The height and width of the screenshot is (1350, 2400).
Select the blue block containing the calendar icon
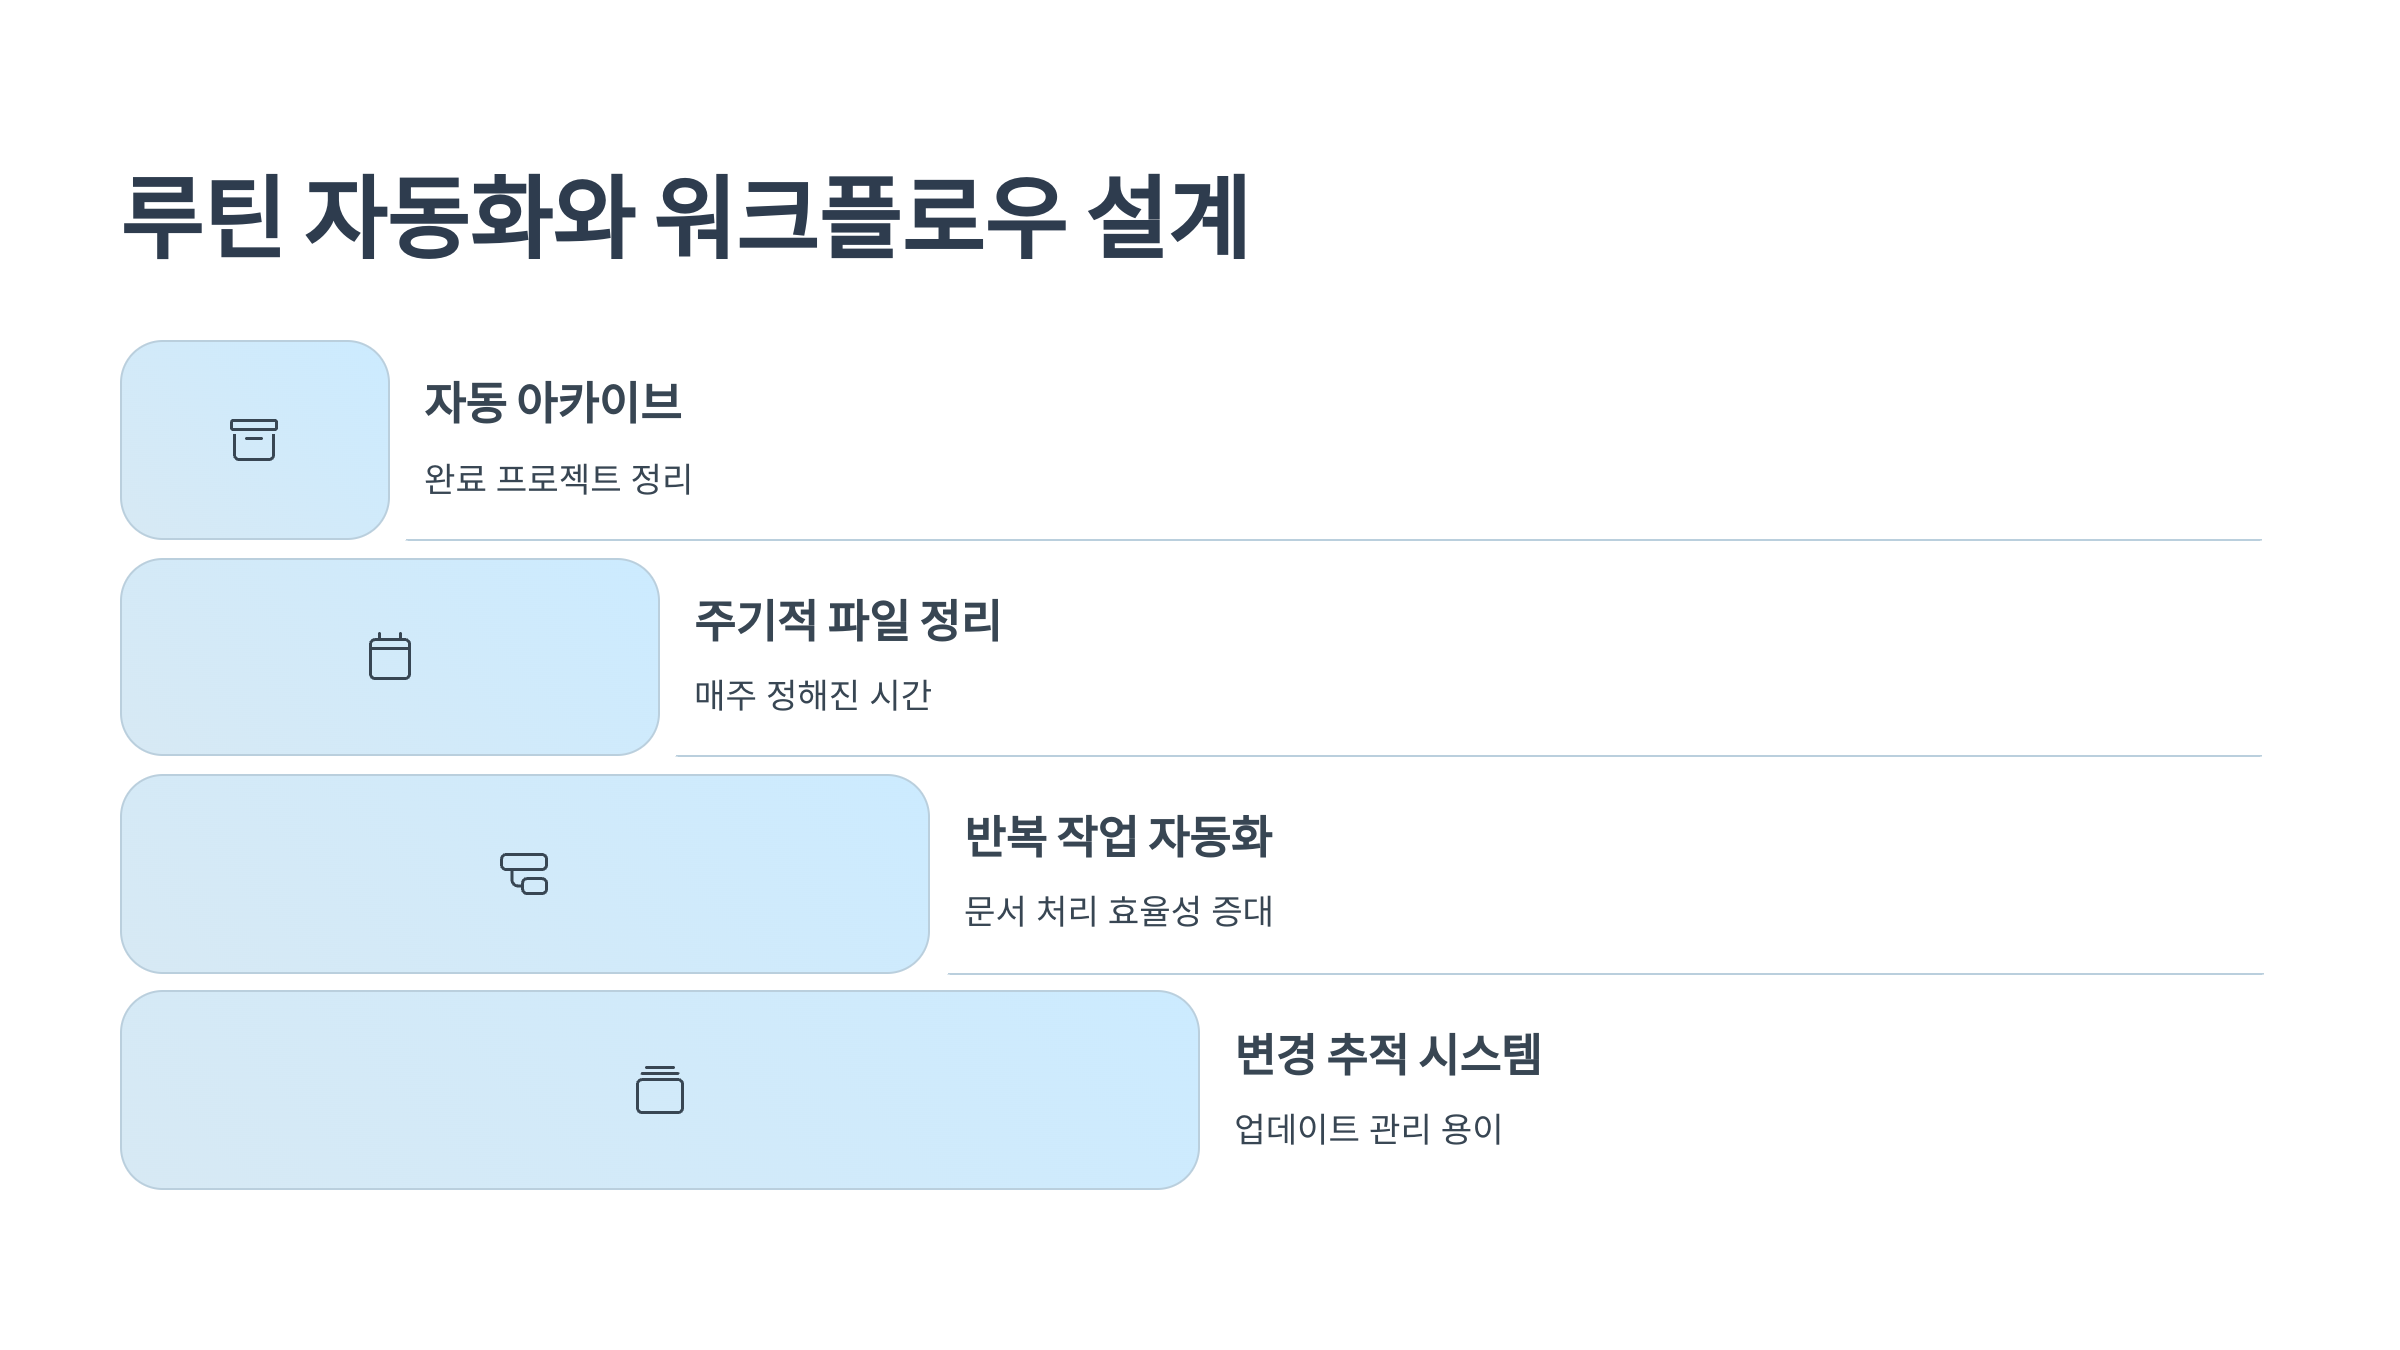(390, 657)
